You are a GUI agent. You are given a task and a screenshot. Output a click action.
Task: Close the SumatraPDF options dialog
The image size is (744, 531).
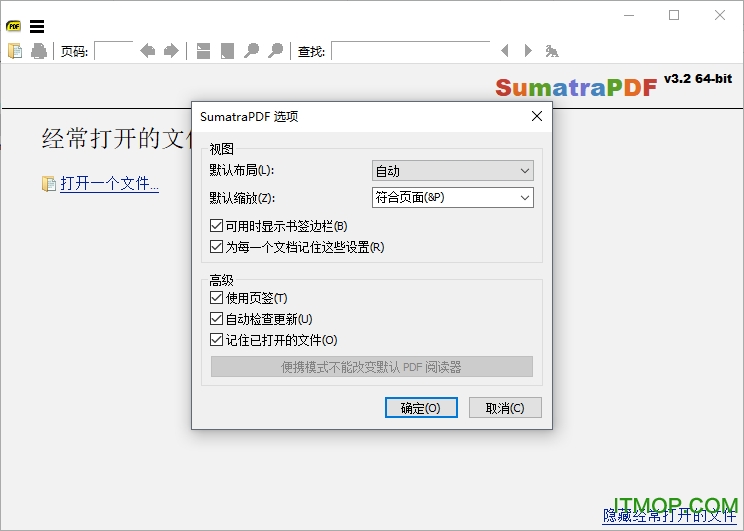click(x=537, y=116)
